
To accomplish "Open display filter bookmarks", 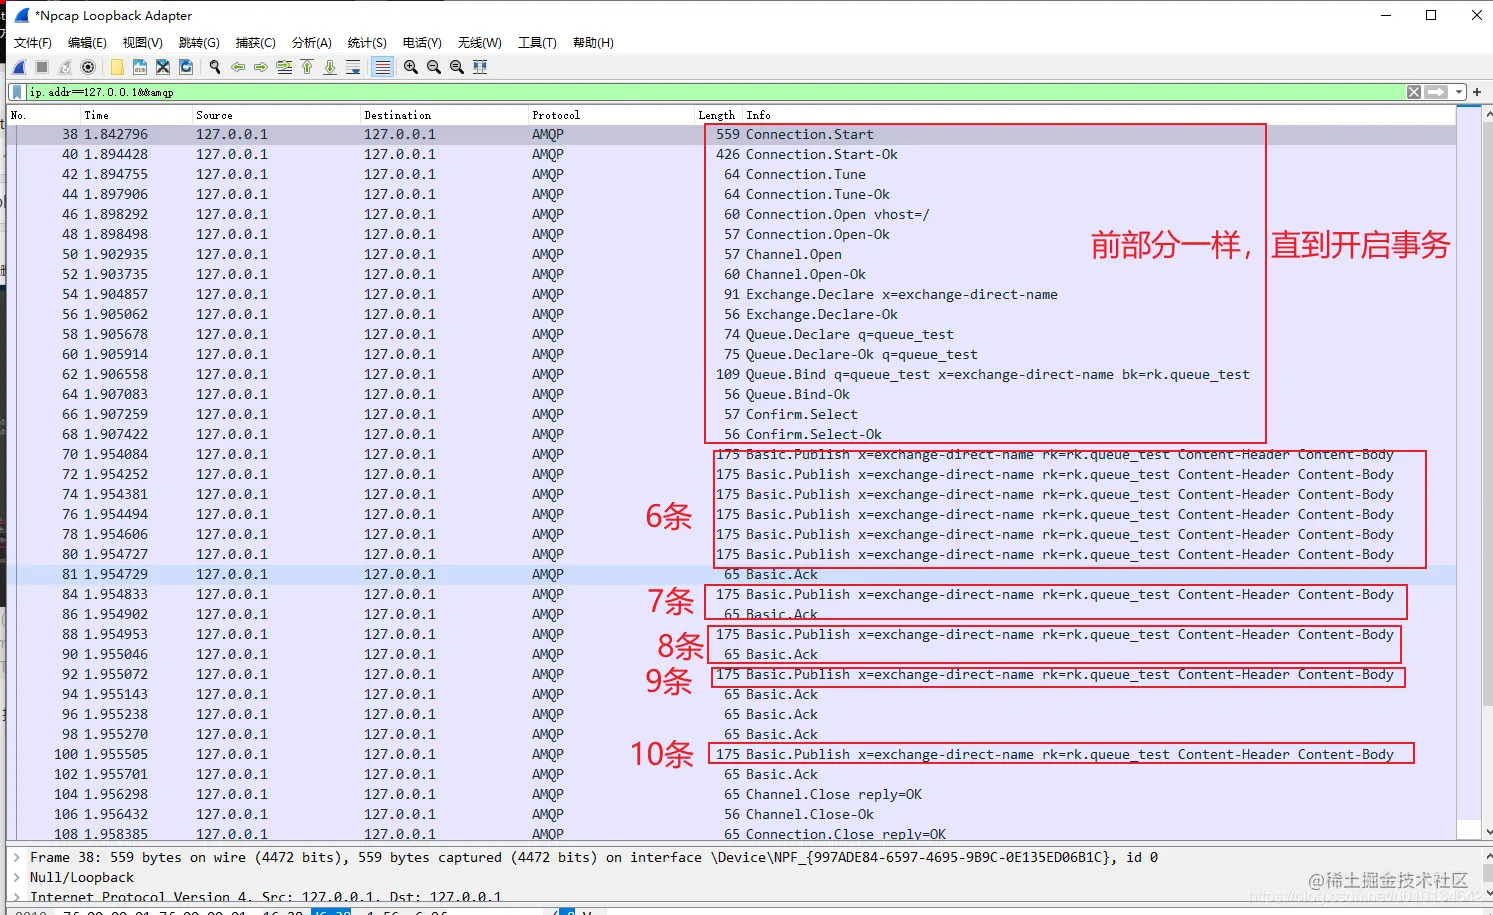I will [x=17, y=92].
